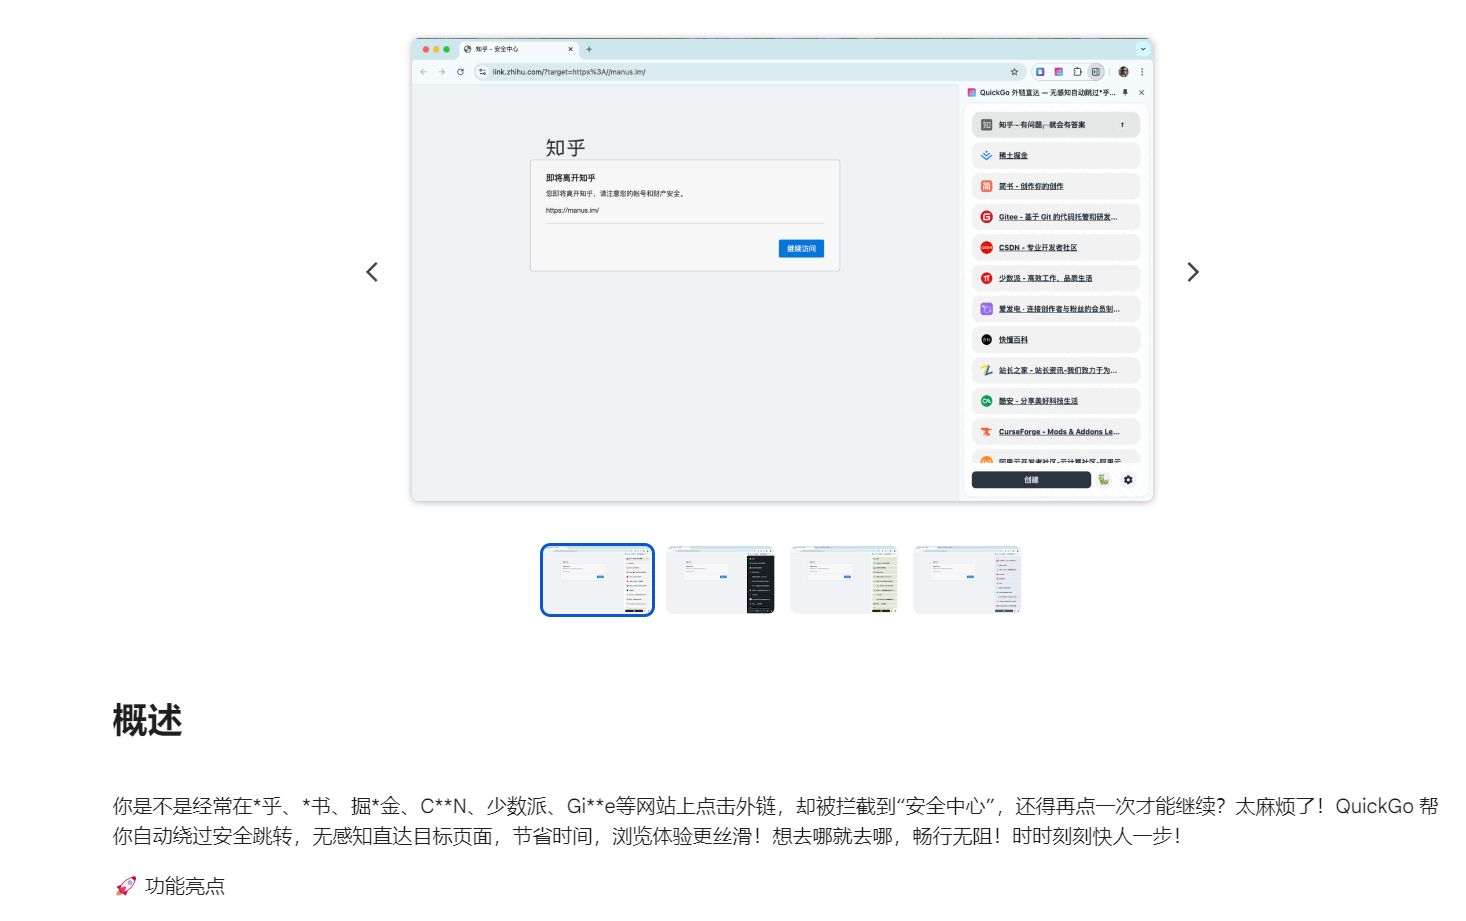Click the 知乎 - 有问题,就会有答案 entry in the list
Viewport: 1466px width, 921px height.
pyautogui.click(x=1056, y=125)
